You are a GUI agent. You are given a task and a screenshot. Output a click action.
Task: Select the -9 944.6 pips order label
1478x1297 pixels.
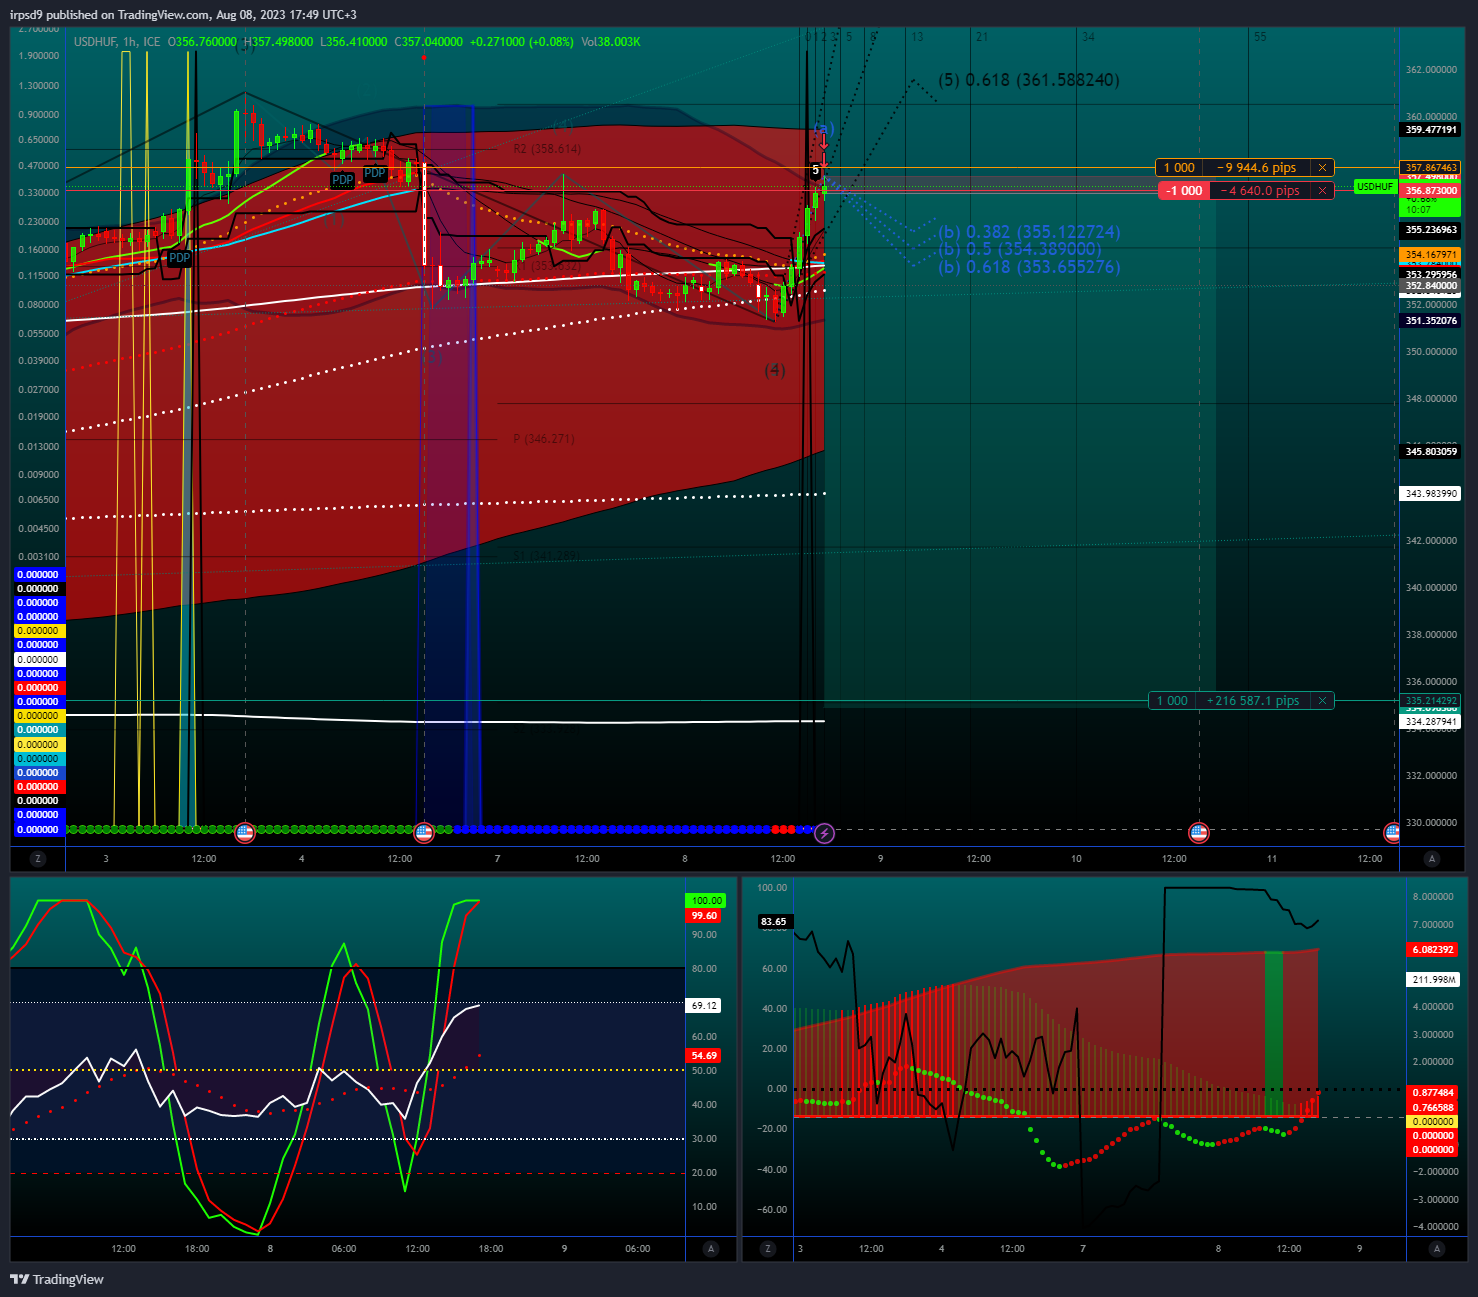click(1257, 168)
